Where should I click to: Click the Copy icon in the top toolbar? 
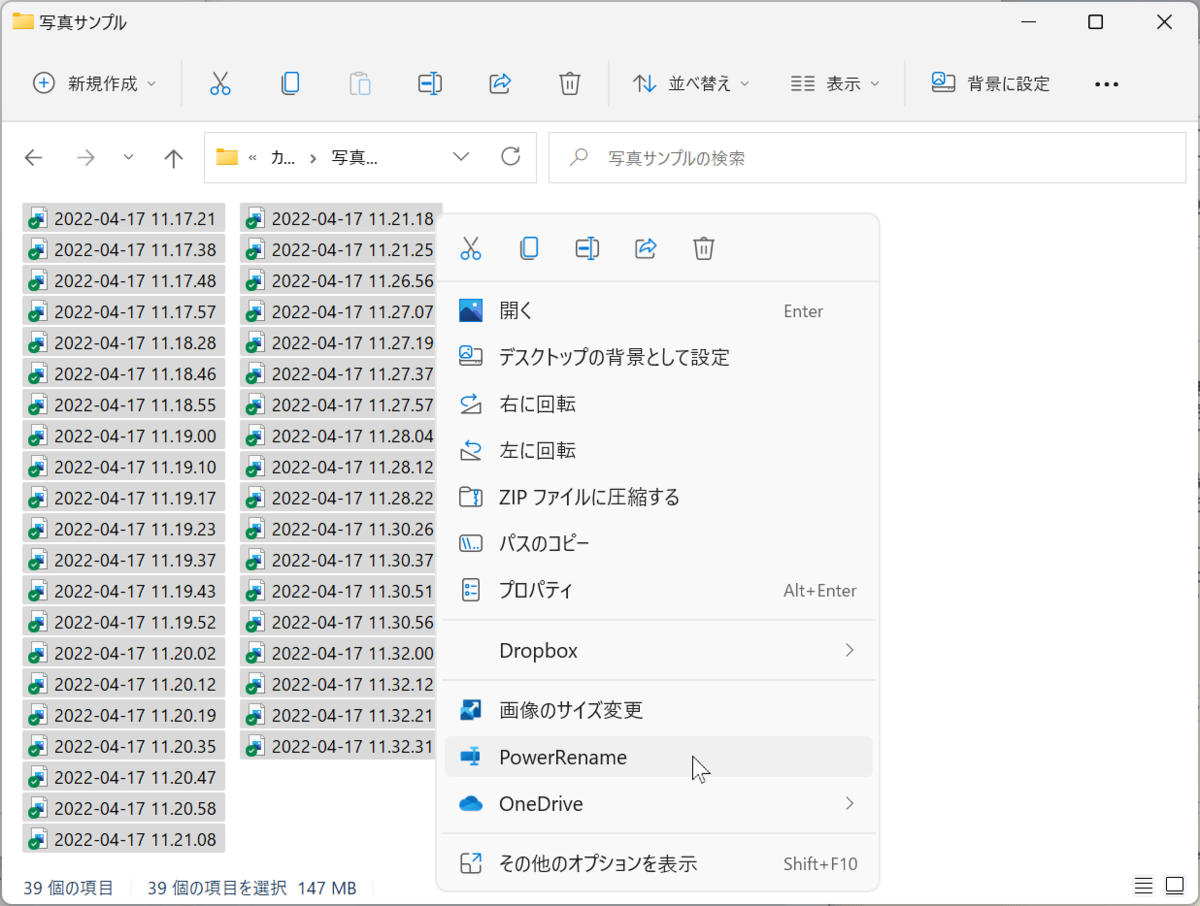point(290,84)
